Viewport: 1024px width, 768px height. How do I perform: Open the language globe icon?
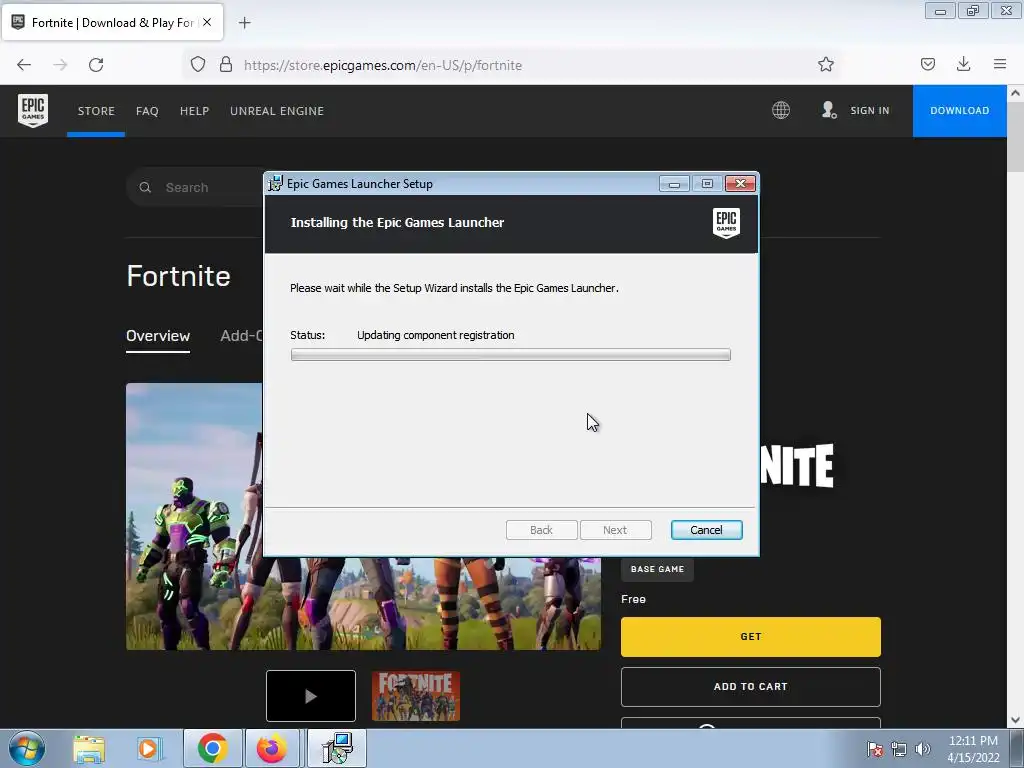(780, 110)
